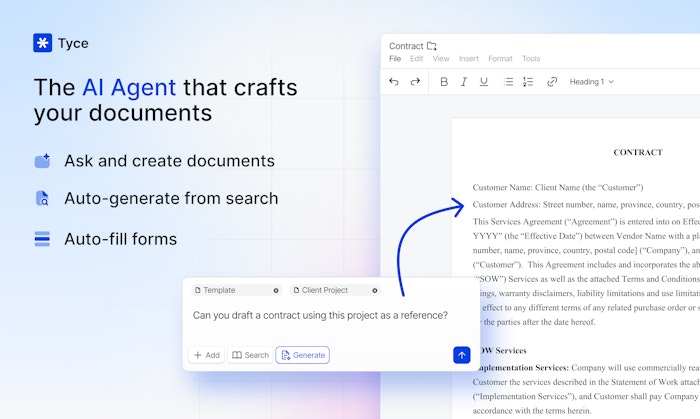700x419 pixels.
Task: Remove the Template attachment chip
Action: [276, 290]
